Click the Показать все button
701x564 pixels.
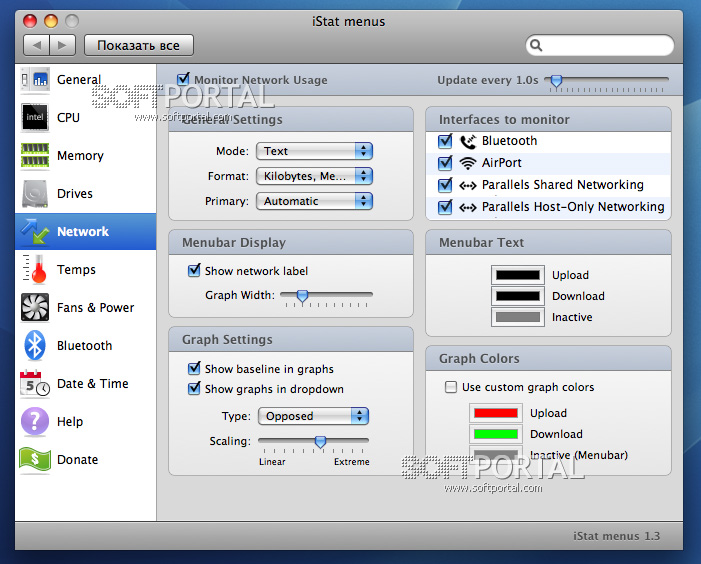(x=139, y=45)
